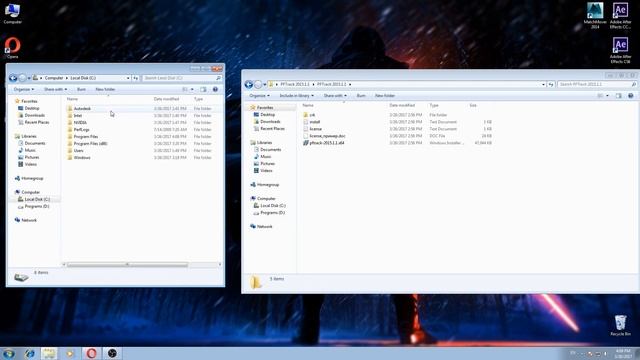The width and height of the screenshot is (640, 360).
Task: Open the Intel folder in Local Disk window
Action: pos(78,116)
